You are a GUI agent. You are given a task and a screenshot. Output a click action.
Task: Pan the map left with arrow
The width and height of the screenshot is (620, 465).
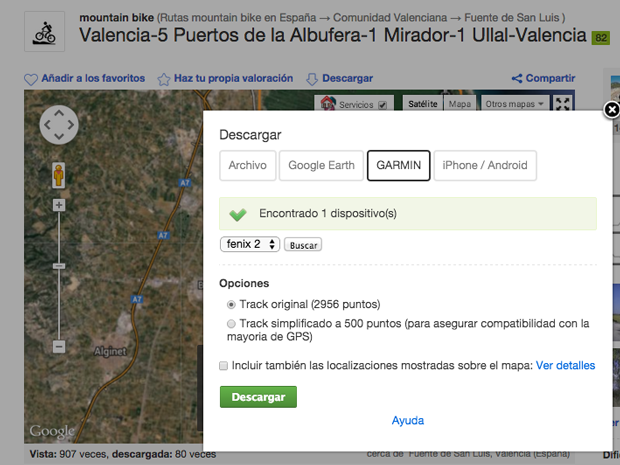click(47, 125)
